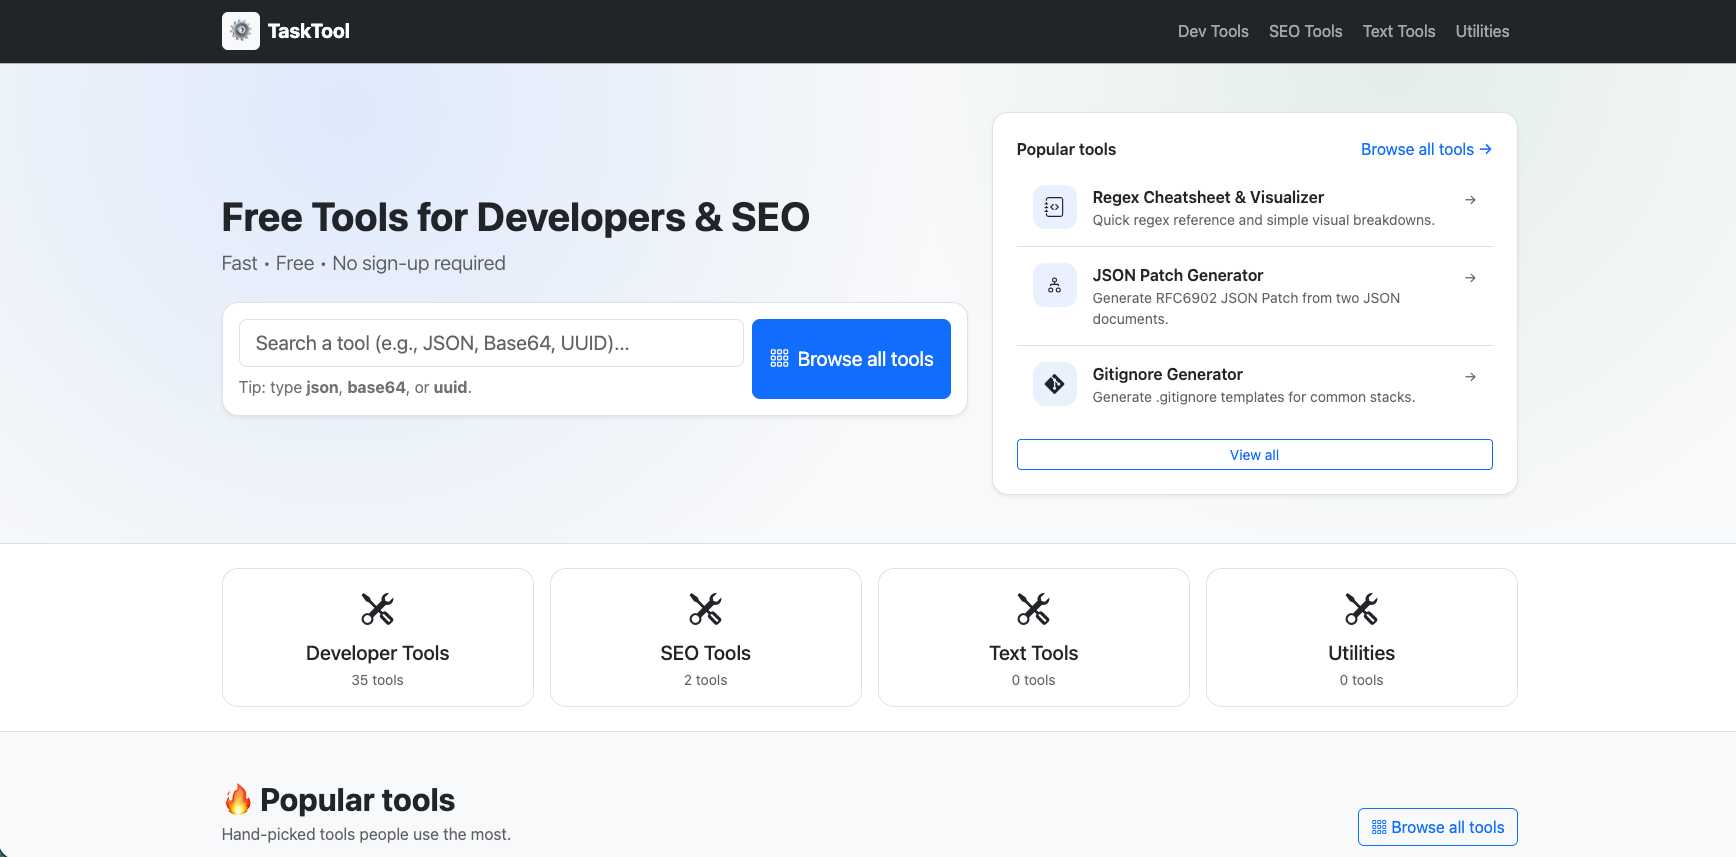Open JSON Patch Generator title

tap(1177, 275)
